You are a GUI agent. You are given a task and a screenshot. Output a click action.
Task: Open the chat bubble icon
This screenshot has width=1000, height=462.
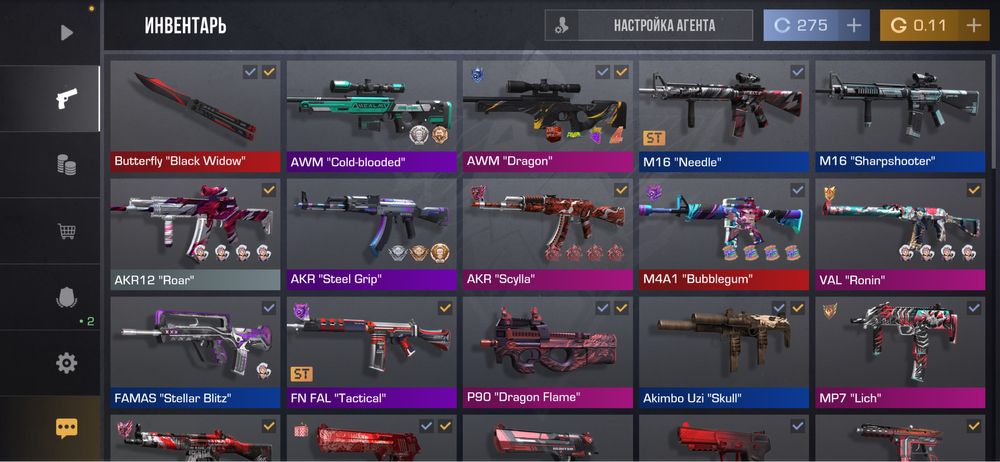point(66,428)
